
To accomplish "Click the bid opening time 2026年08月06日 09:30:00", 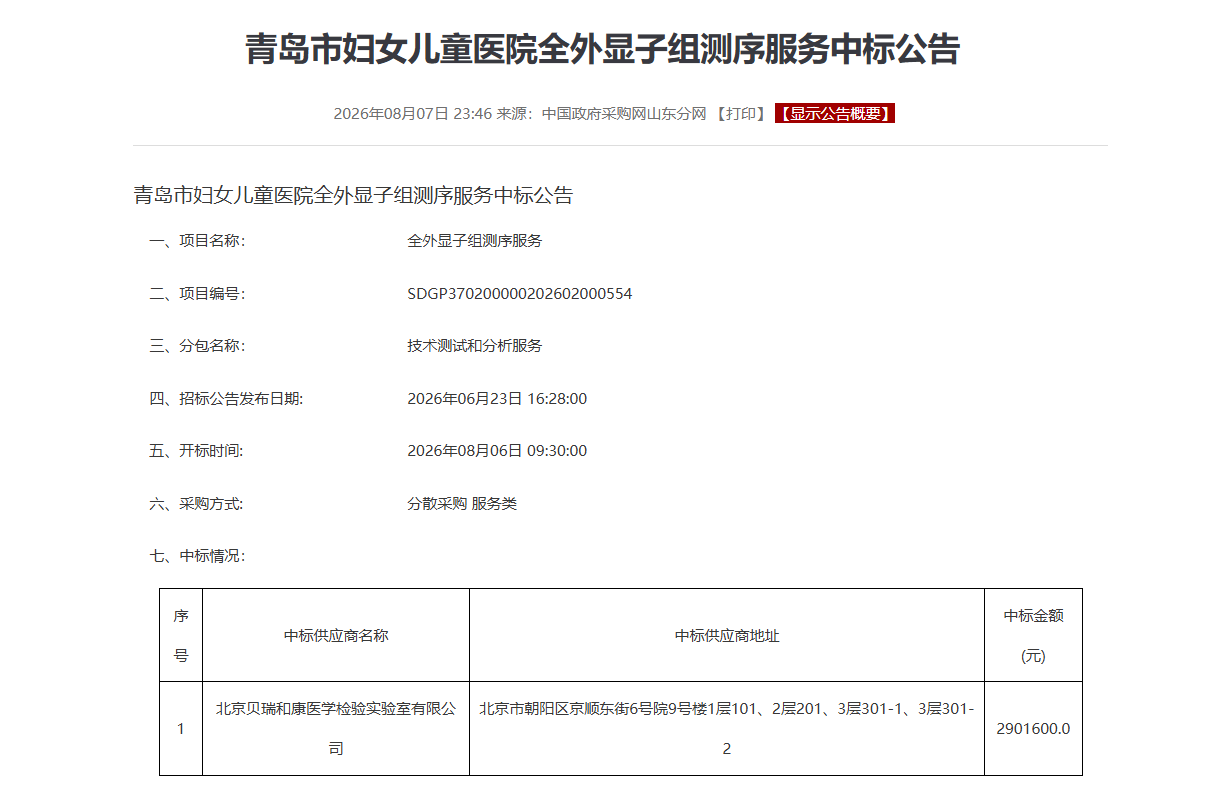I will coord(497,451).
